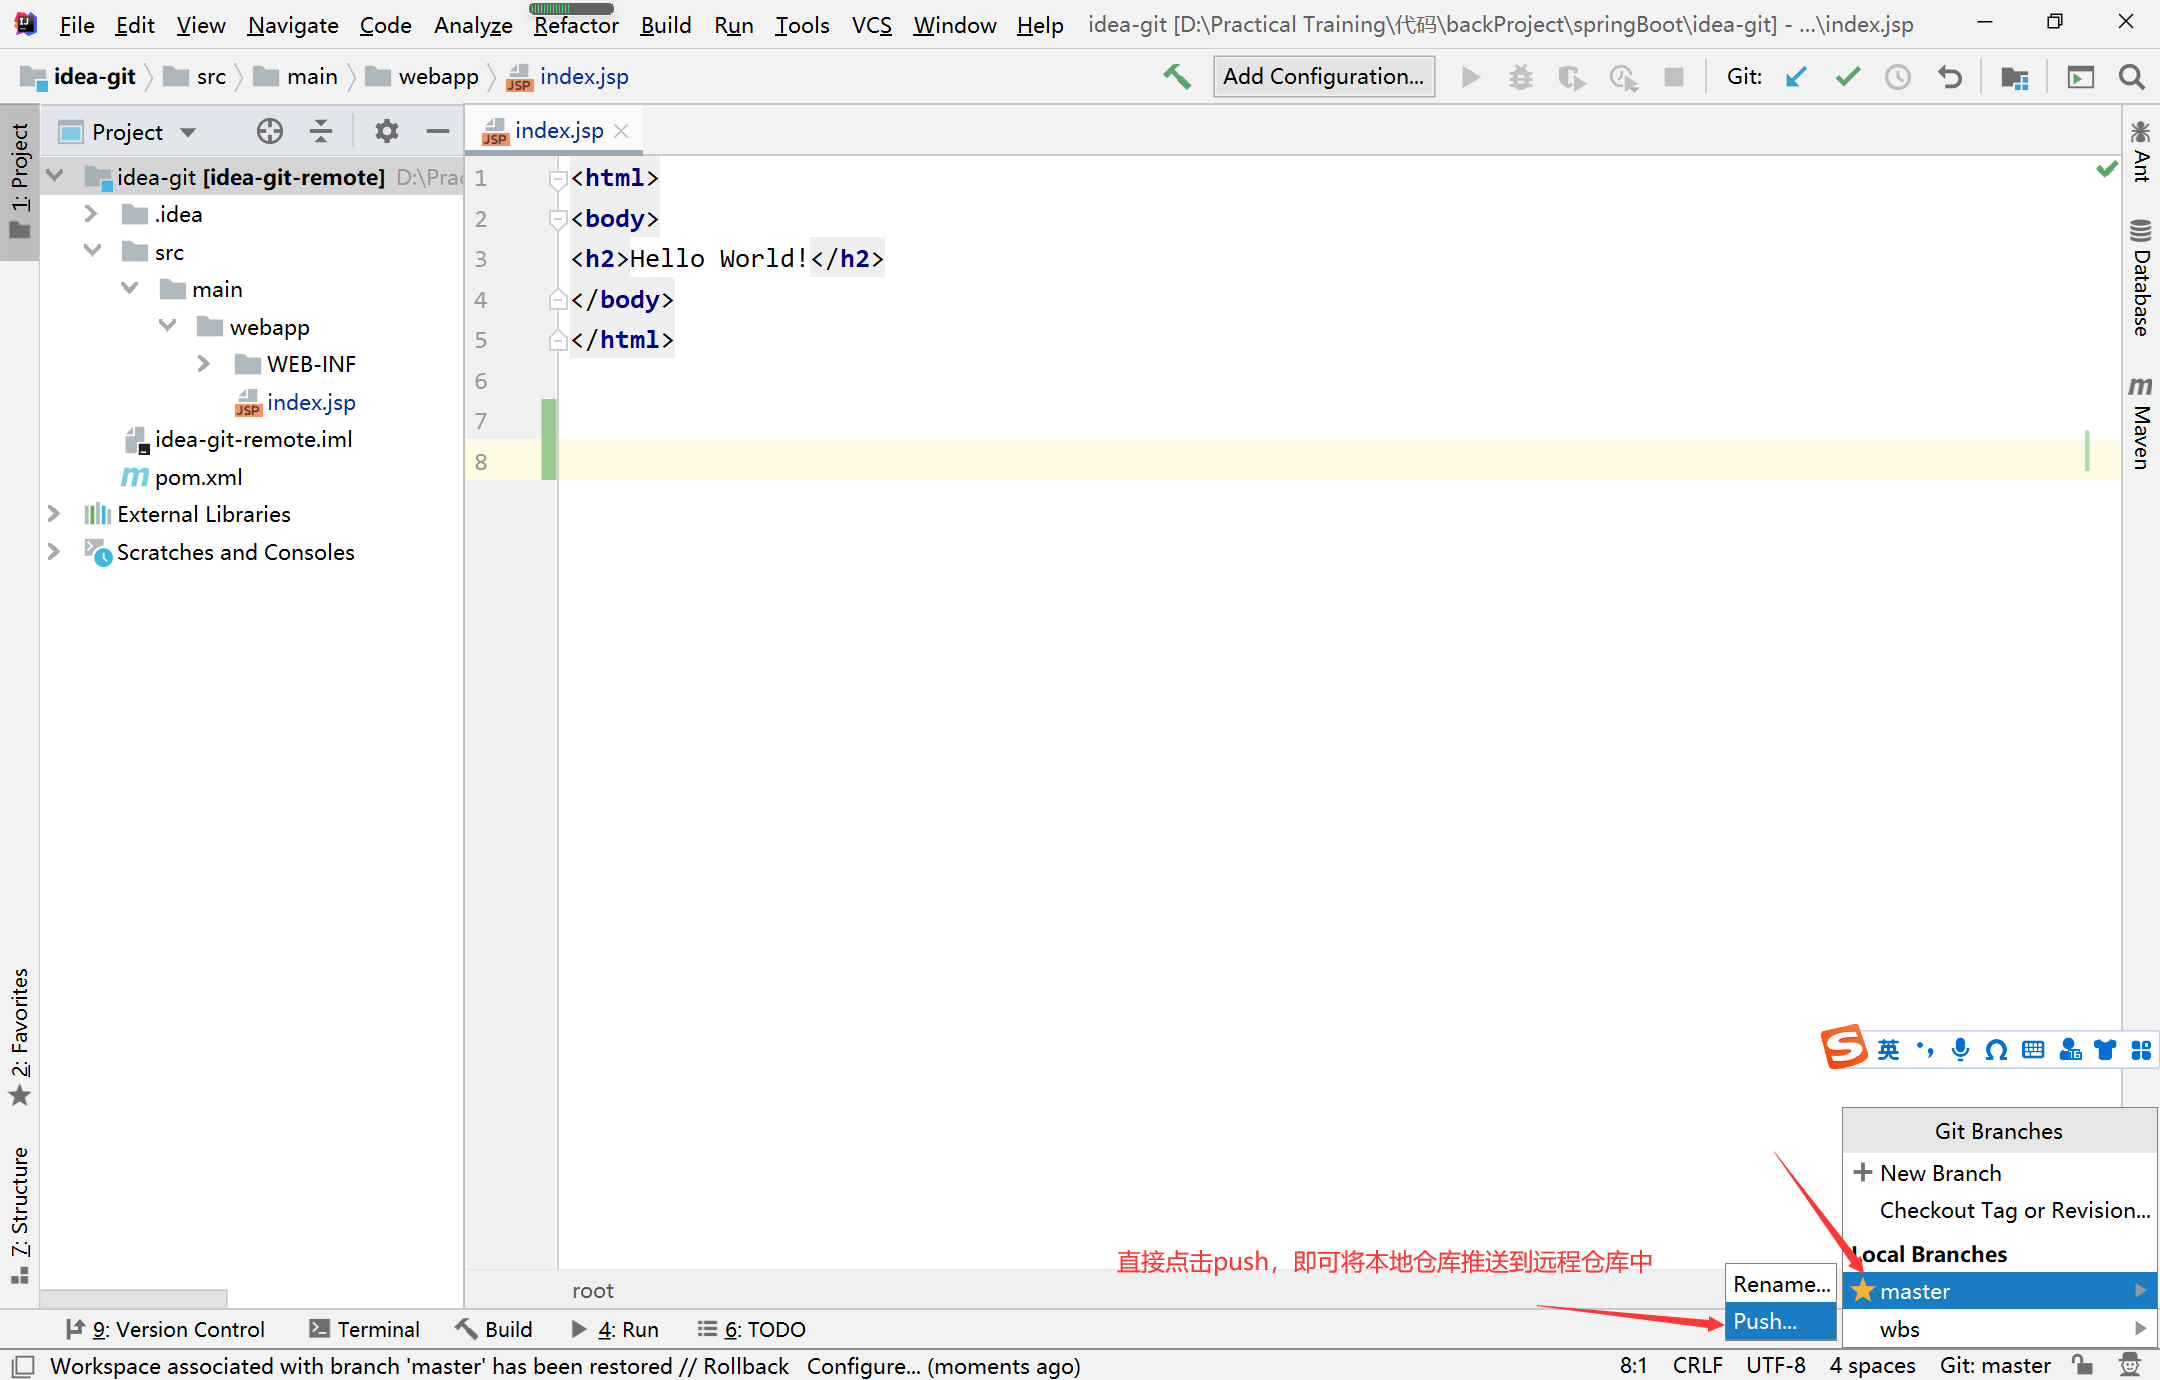
Task: Click the Collapse All icon in Project panel
Action: (320, 131)
